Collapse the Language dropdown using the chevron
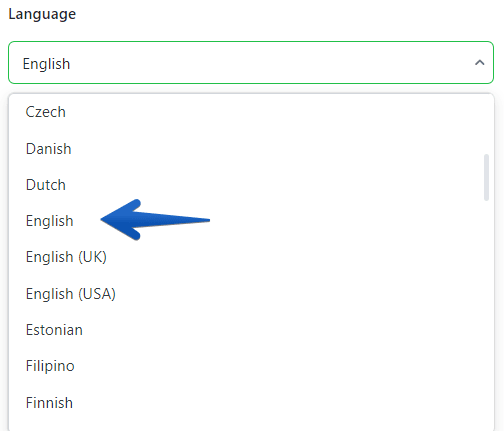The image size is (504, 431). coord(479,63)
